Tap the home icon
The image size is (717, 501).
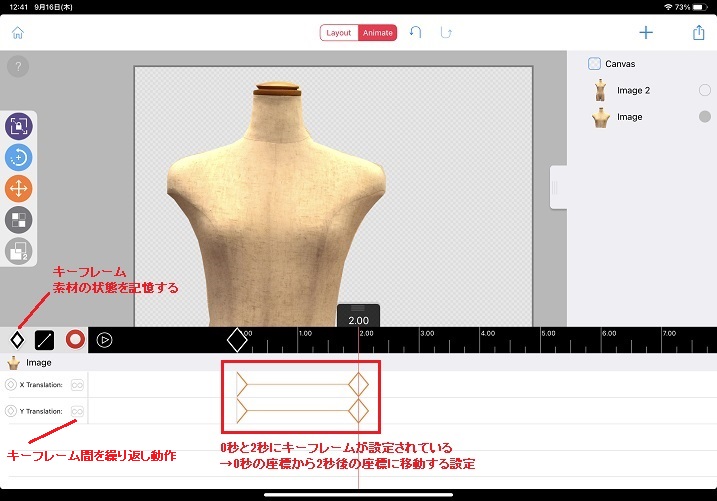point(17,32)
